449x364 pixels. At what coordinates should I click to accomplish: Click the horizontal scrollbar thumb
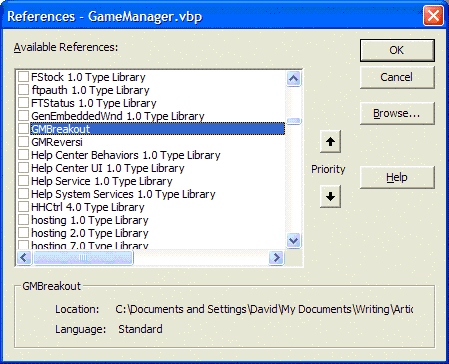pyautogui.click(x=83, y=257)
